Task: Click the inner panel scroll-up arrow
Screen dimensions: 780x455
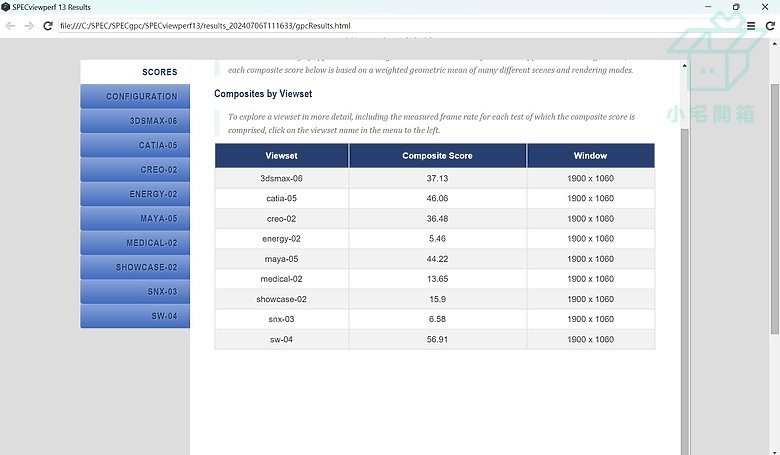Action: tap(684, 66)
